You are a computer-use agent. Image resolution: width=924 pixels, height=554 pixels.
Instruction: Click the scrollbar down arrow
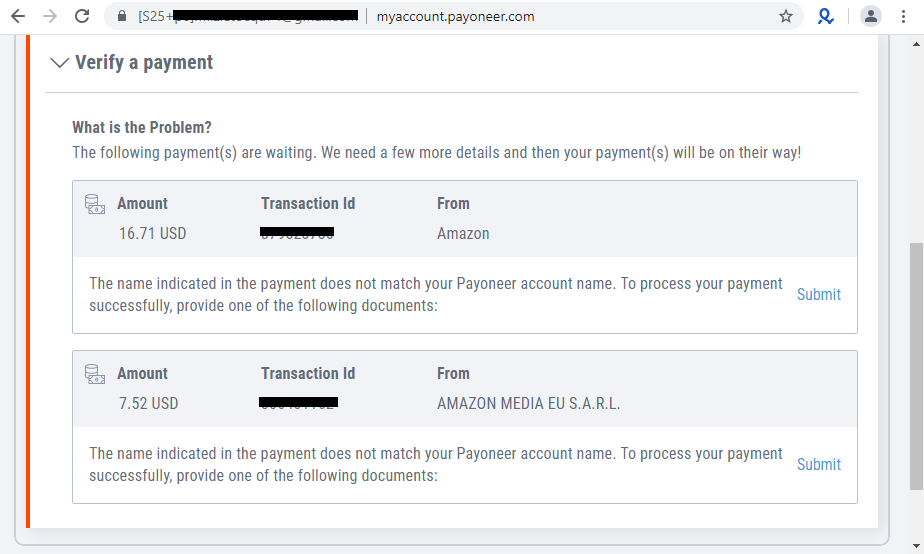pos(915,546)
